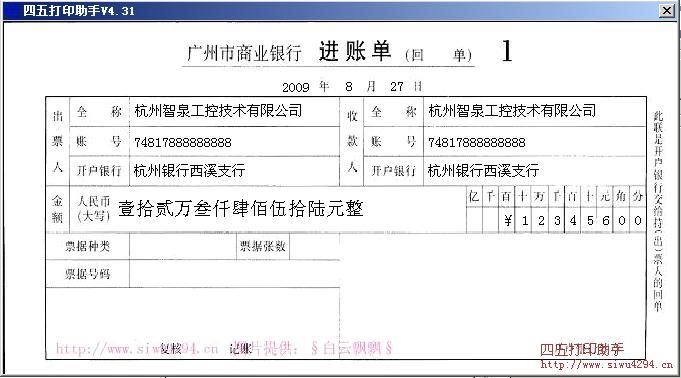This screenshot has width=681, height=378.
Task: Click the amount in words 壹拾贰万叁仟肆佰伍拾陆元整
Action: click(x=241, y=209)
